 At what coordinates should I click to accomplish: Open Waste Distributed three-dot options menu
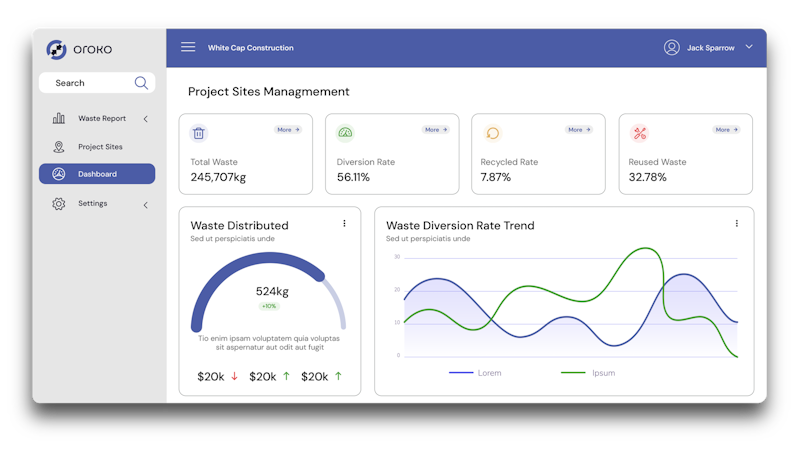(x=344, y=224)
